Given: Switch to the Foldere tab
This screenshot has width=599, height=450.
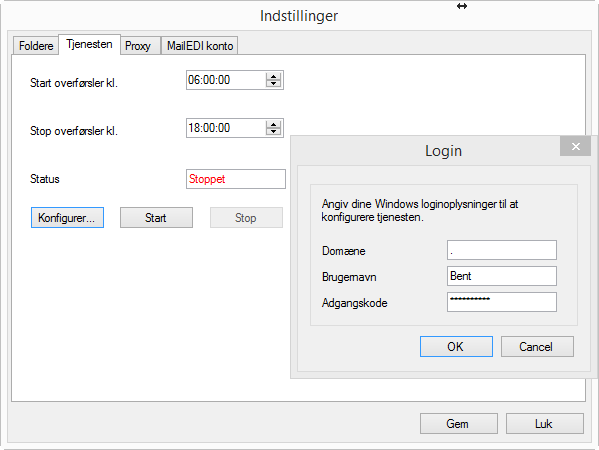Looking at the screenshot, I should [x=36, y=46].
